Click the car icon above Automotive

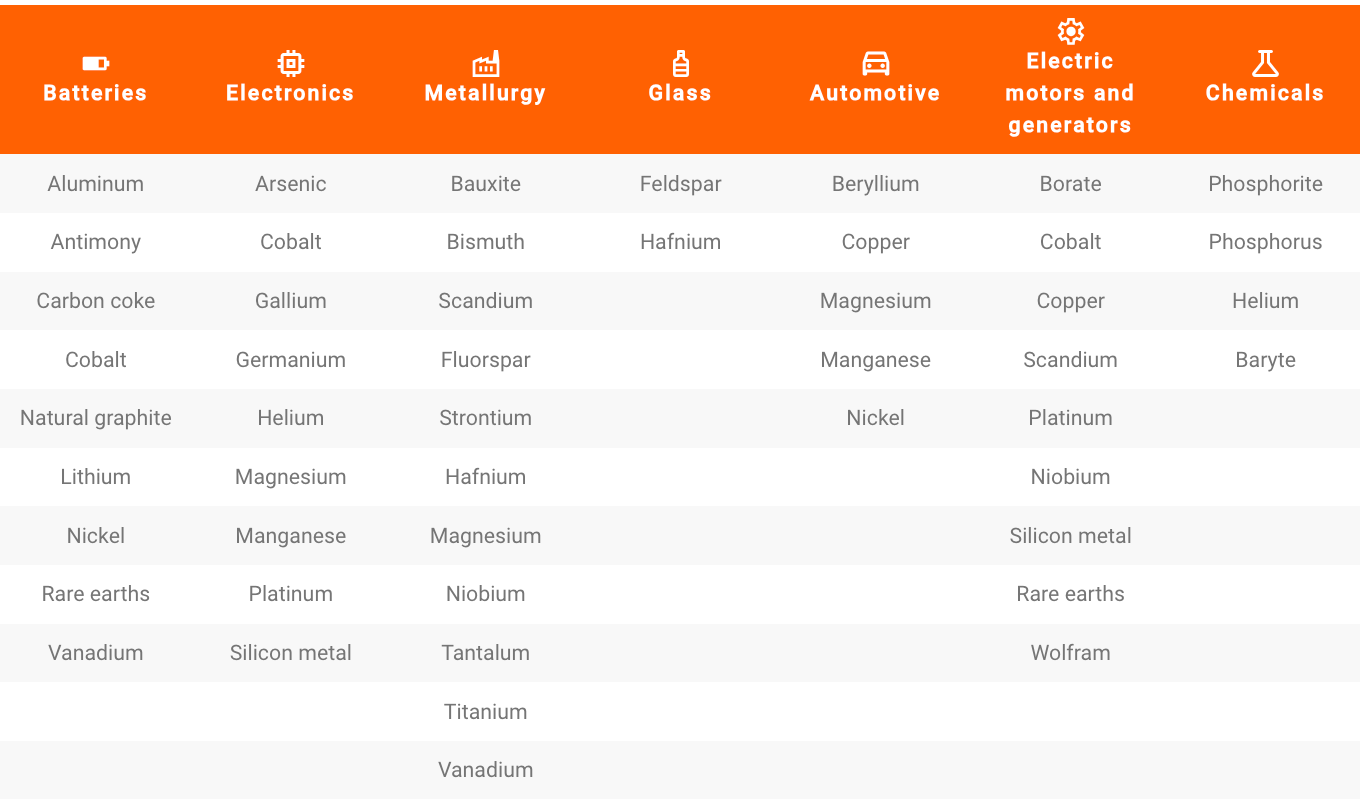875,64
